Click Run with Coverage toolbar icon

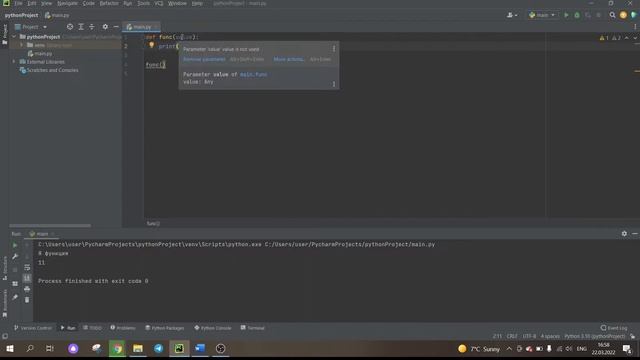tap(588, 15)
